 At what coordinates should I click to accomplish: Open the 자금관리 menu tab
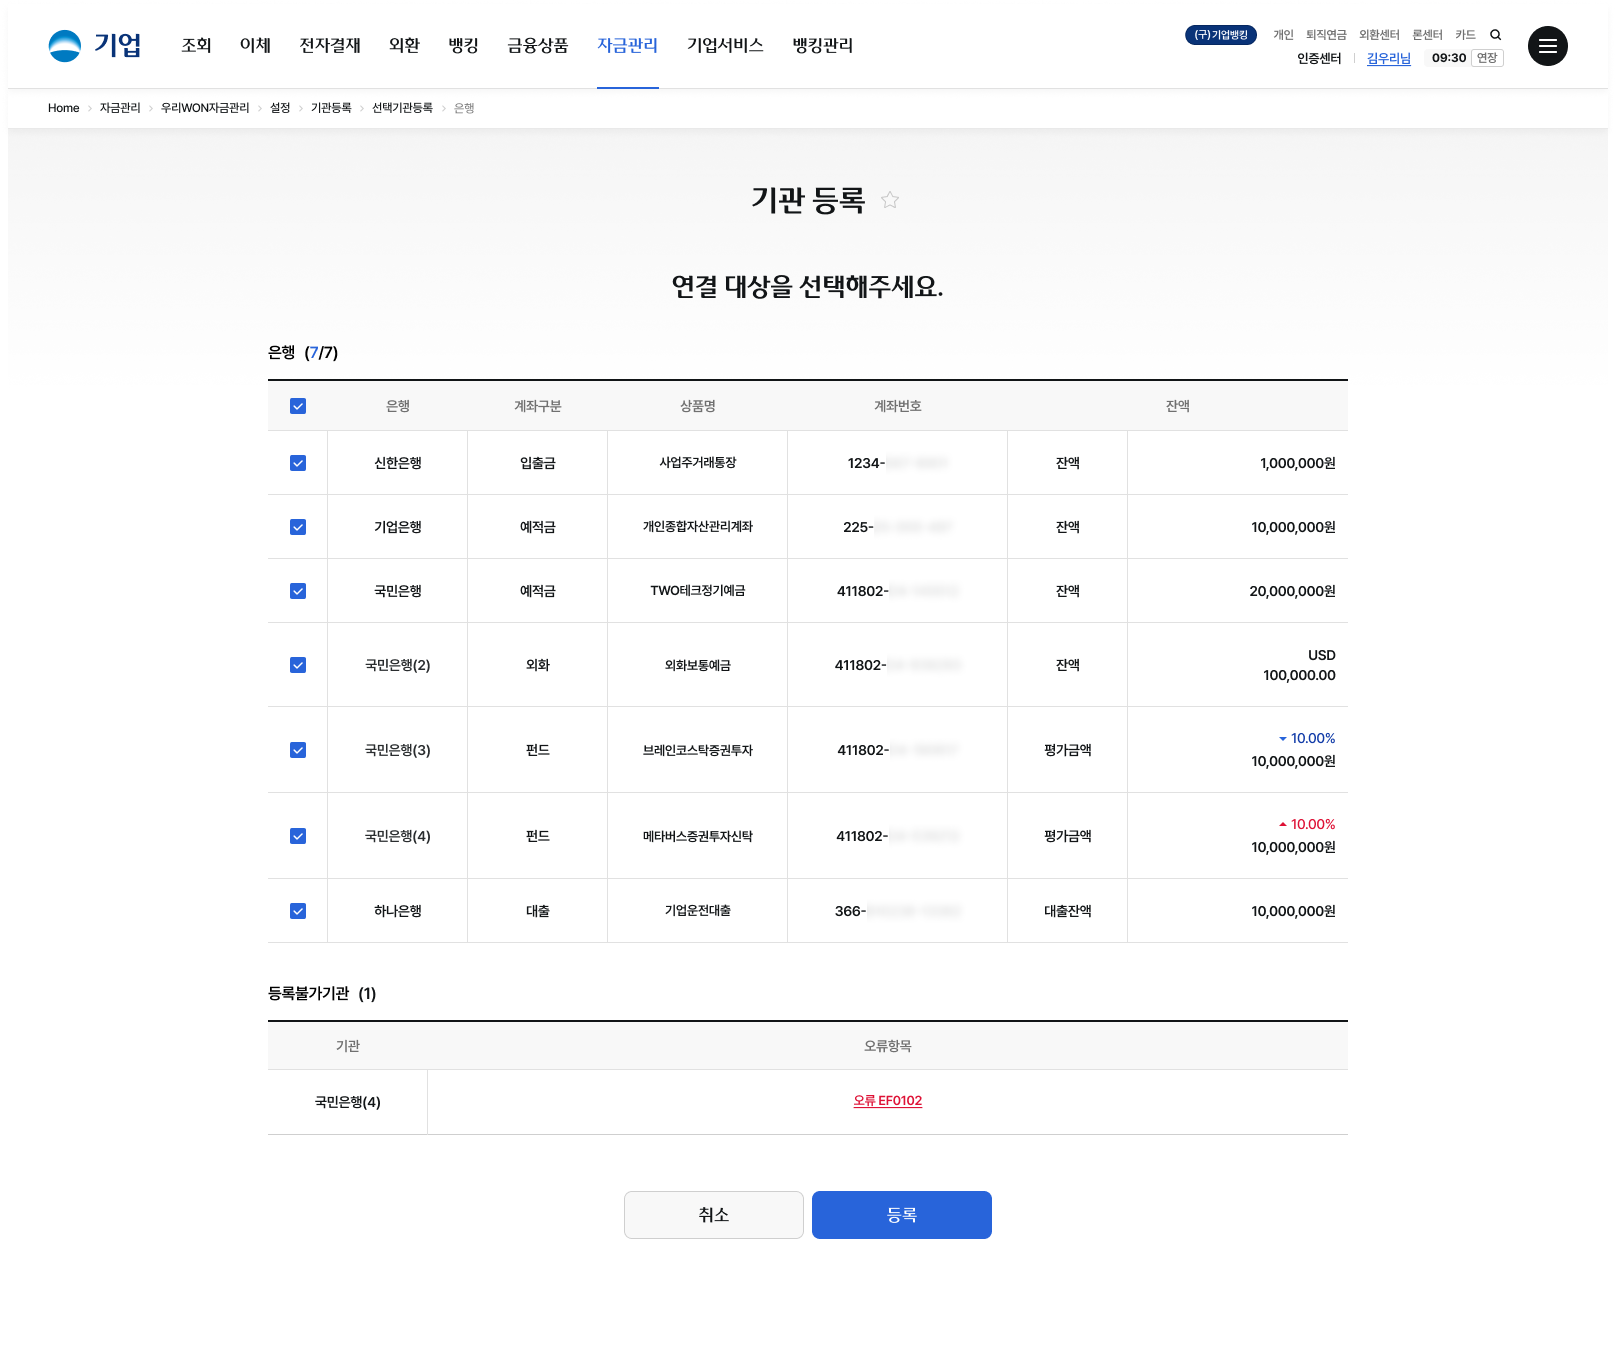click(627, 46)
